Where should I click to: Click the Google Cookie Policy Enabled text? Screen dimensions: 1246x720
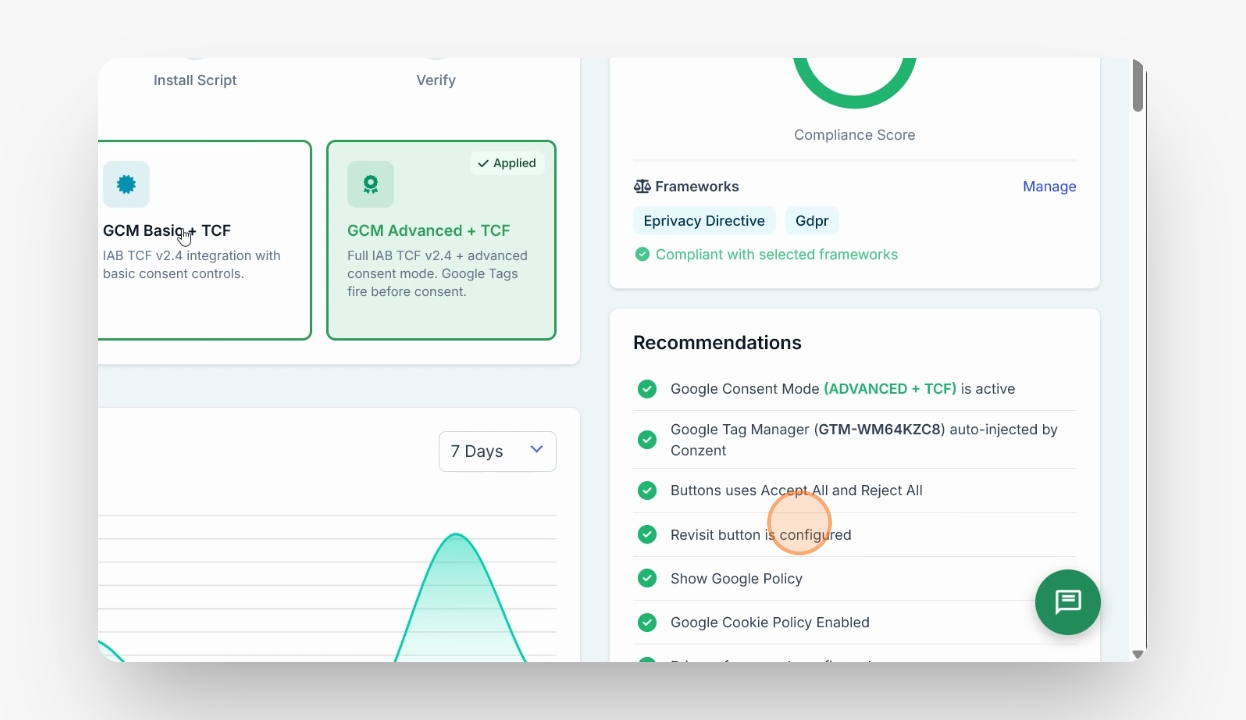pos(770,622)
